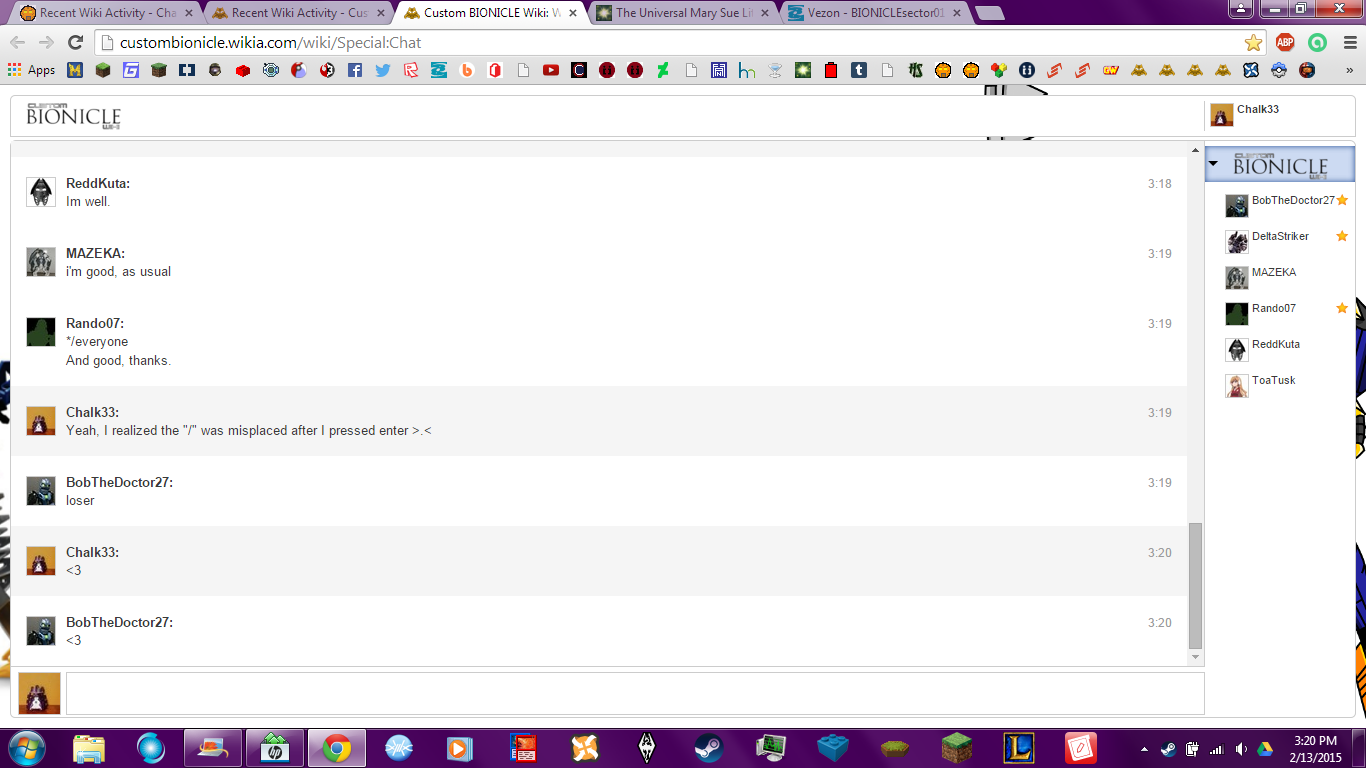1366x768 pixels.
Task: Click the chat scrollbar thumb
Action: (x=1196, y=585)
